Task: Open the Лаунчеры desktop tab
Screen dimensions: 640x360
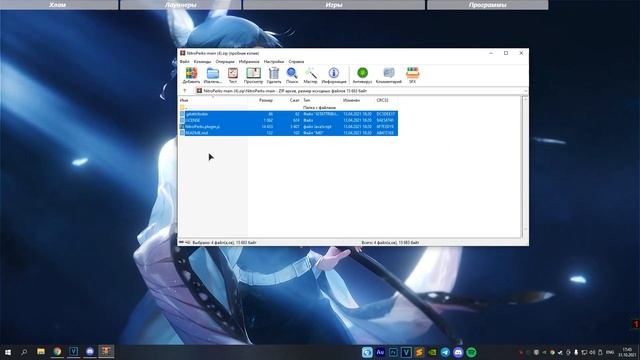Action: click(x=180, y=5)
